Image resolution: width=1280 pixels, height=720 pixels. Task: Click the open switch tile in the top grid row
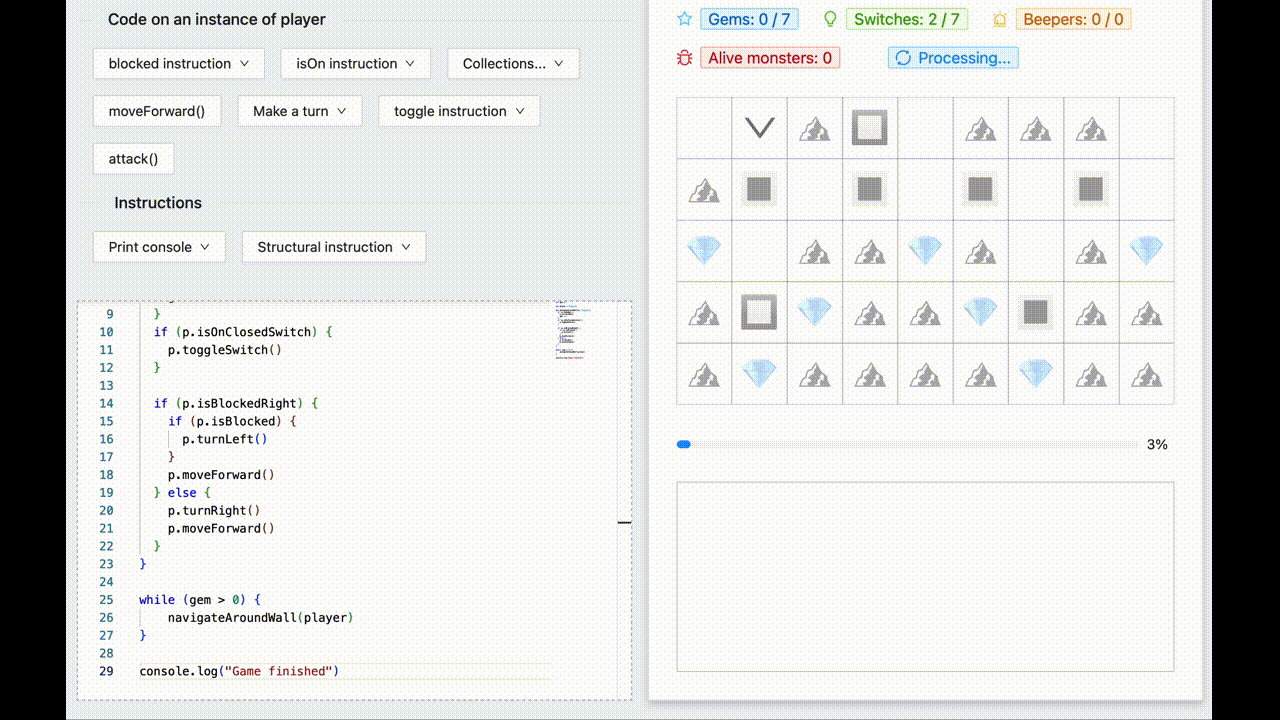870,128
